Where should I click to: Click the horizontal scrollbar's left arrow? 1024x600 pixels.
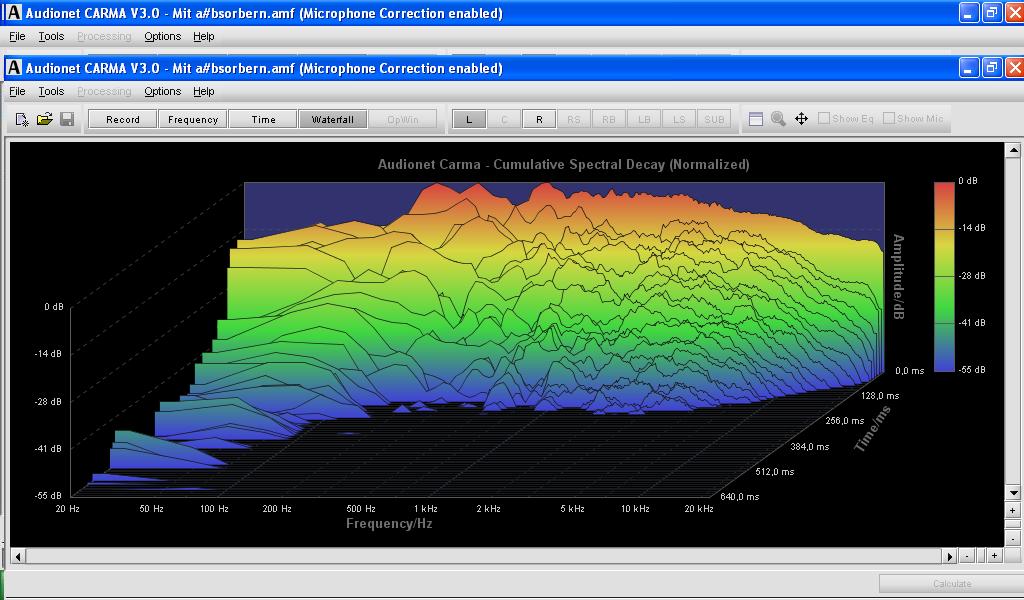click(x=18, y=556)
